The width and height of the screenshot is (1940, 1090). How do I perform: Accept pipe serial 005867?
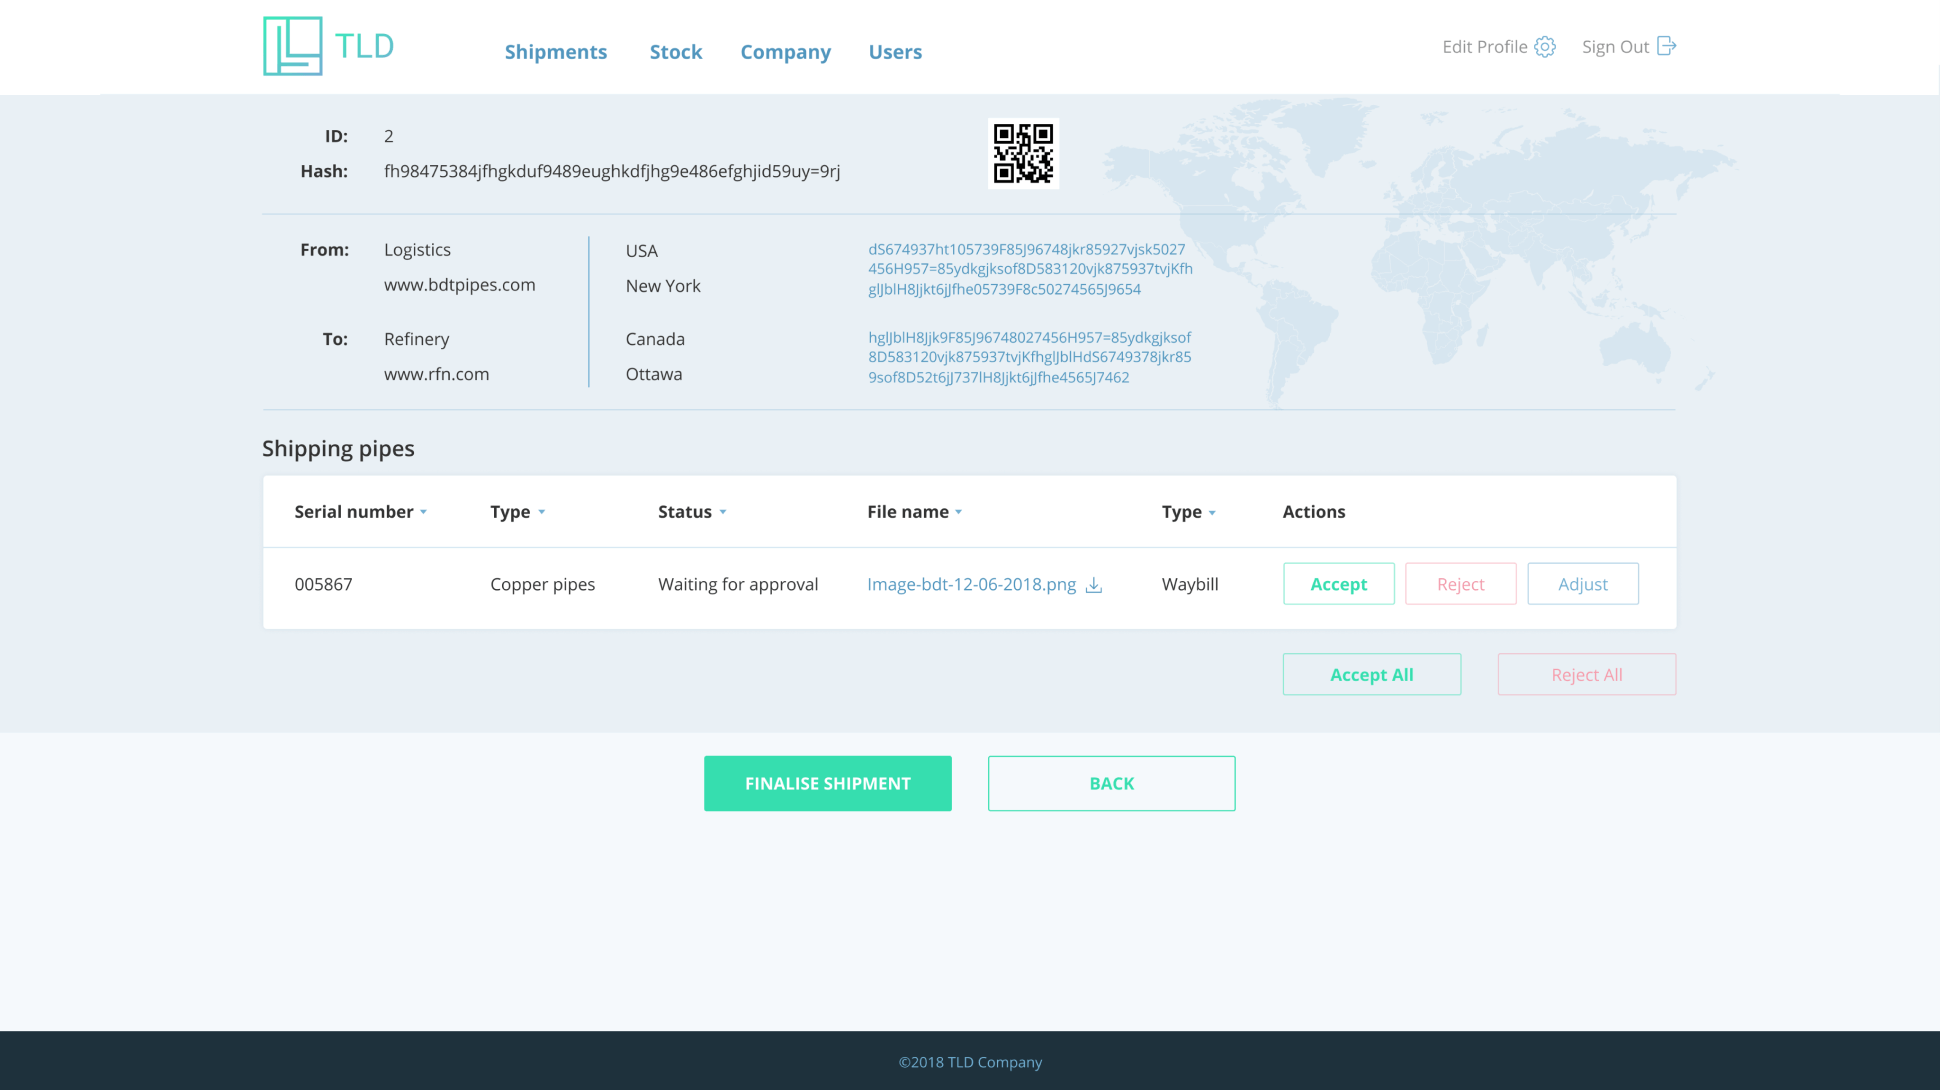click(x=1338, y=583)
